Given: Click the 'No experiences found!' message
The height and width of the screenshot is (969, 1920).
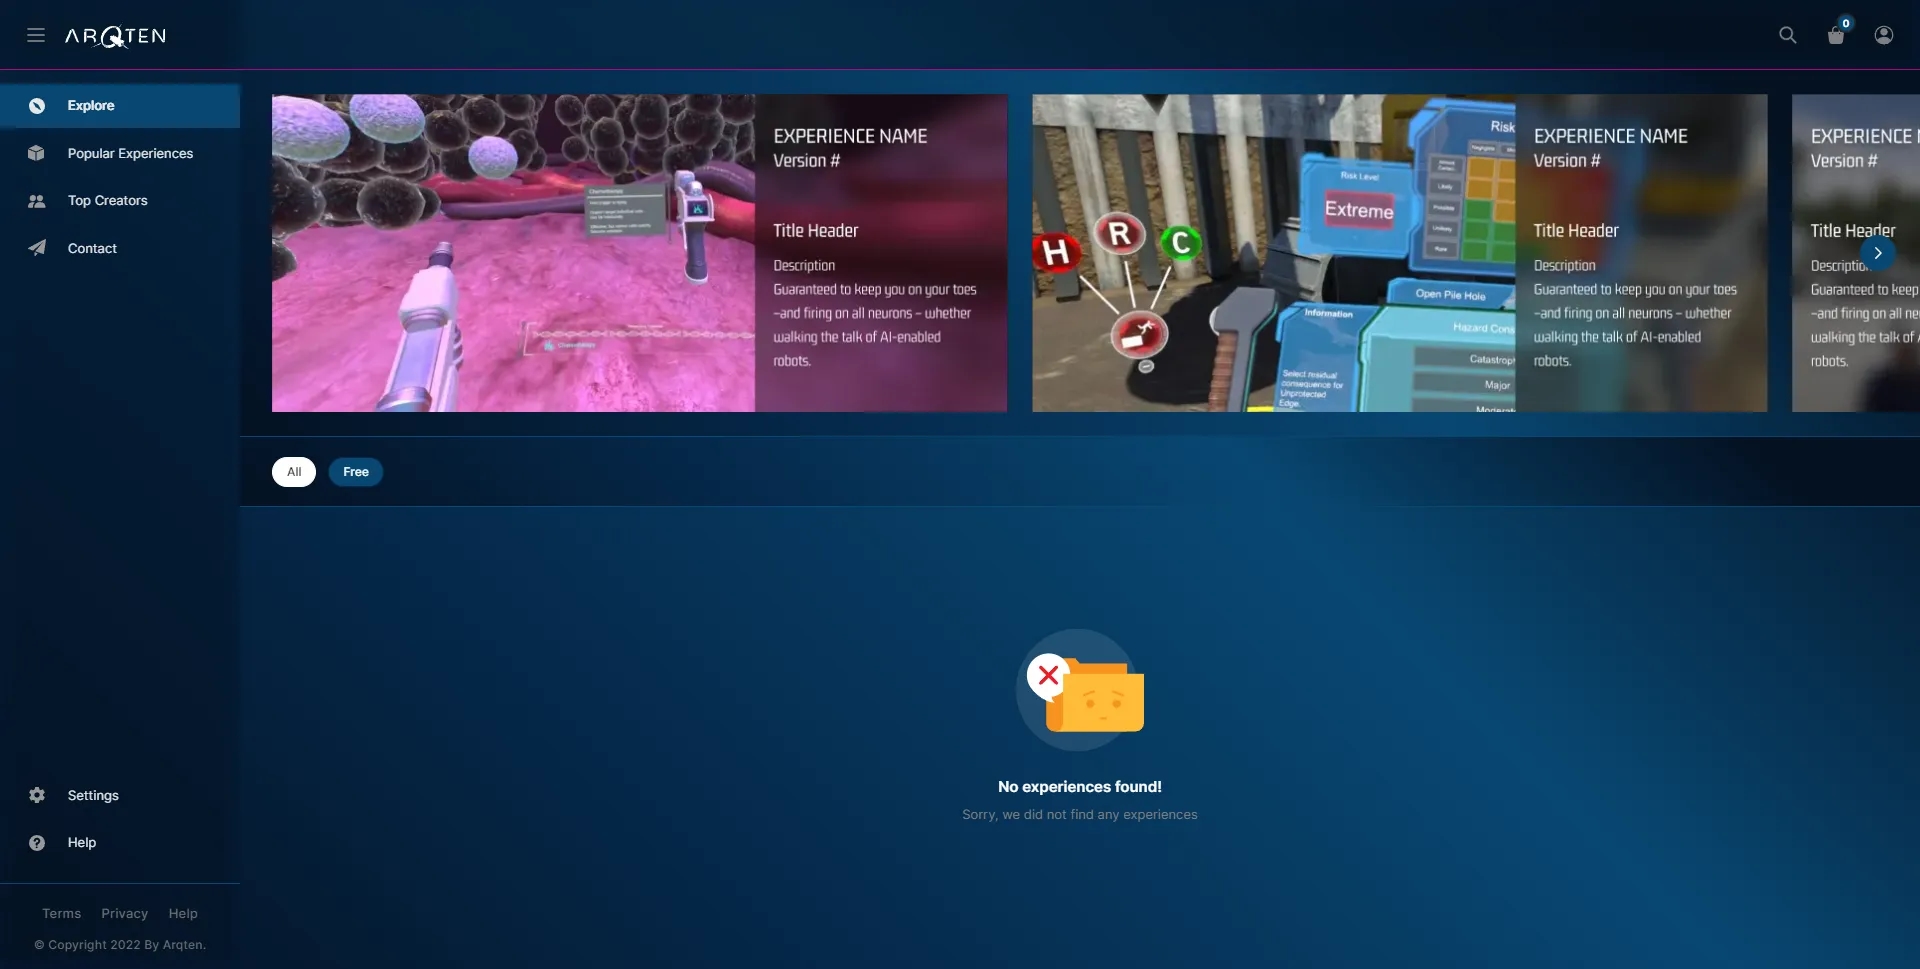Looking at the screenshot, I should 1080,787.
